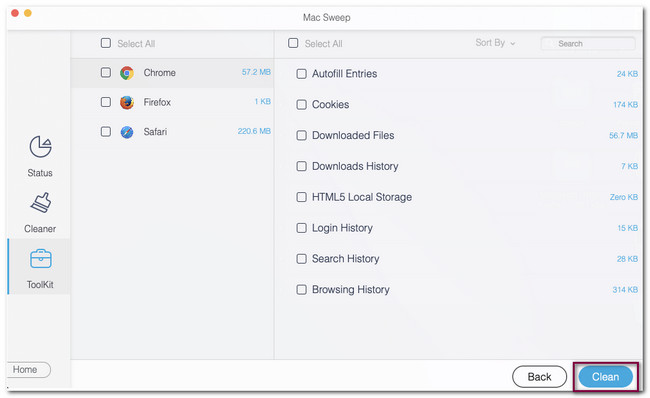Click the Search input field

pos(588,44)
